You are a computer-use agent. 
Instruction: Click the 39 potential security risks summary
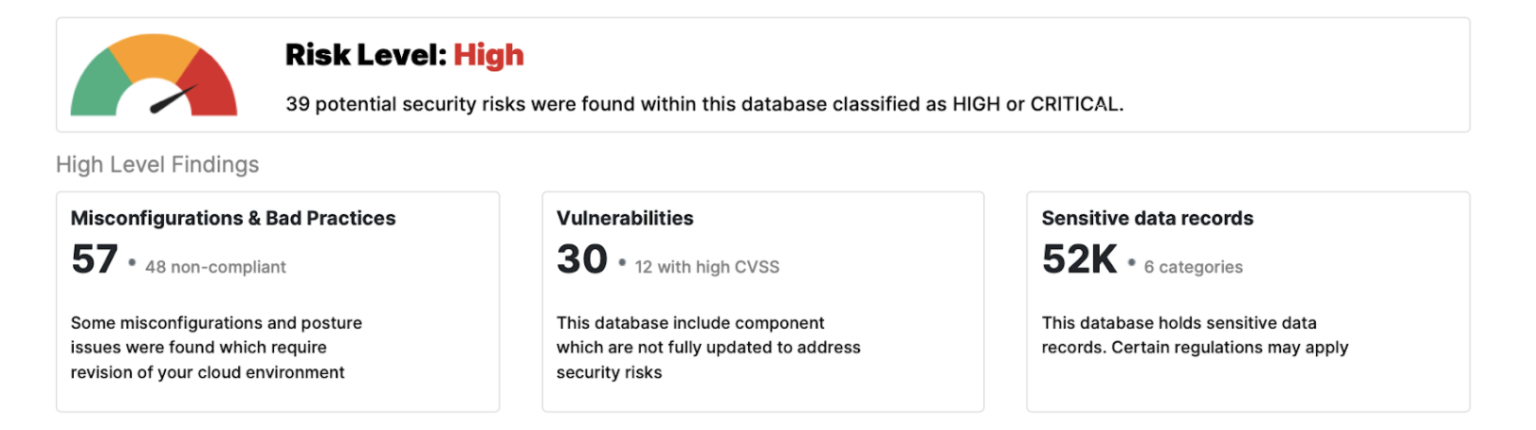point(704,104)
